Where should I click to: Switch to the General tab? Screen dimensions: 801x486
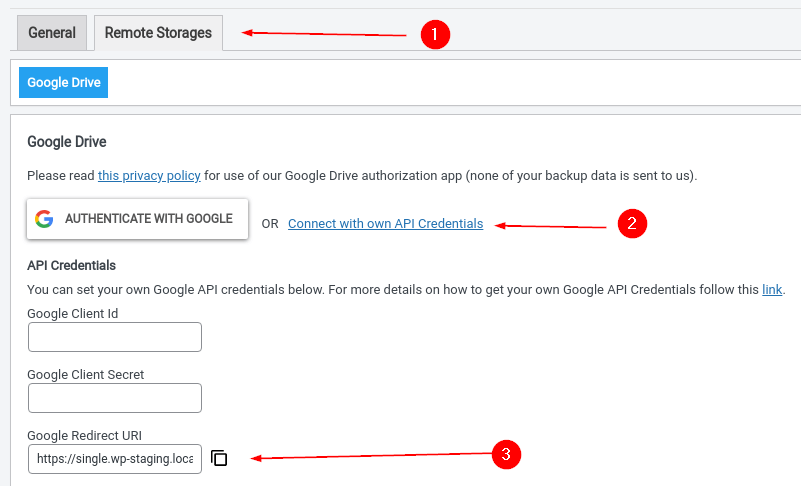point(52,33)
